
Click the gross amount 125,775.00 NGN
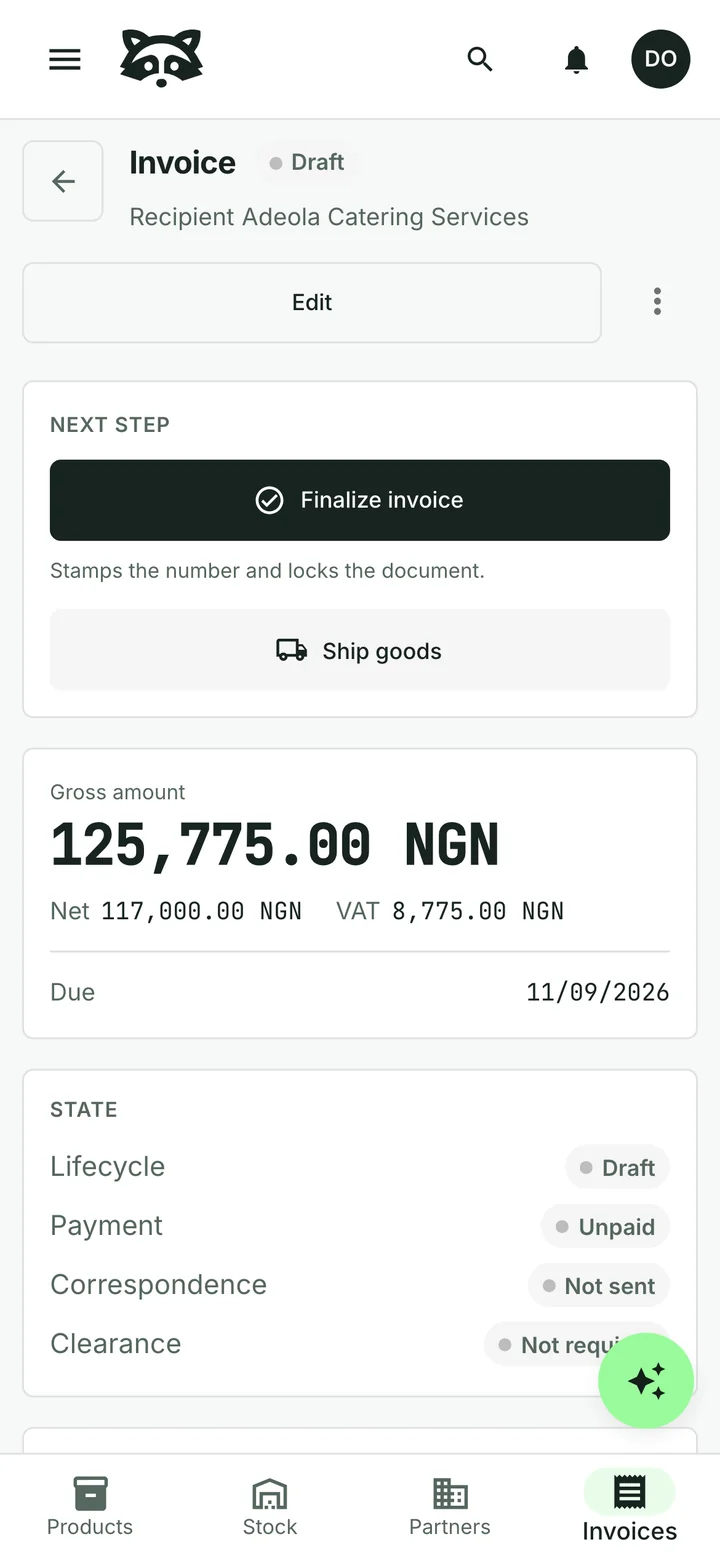pyautogui.click(x=275, y=845)
